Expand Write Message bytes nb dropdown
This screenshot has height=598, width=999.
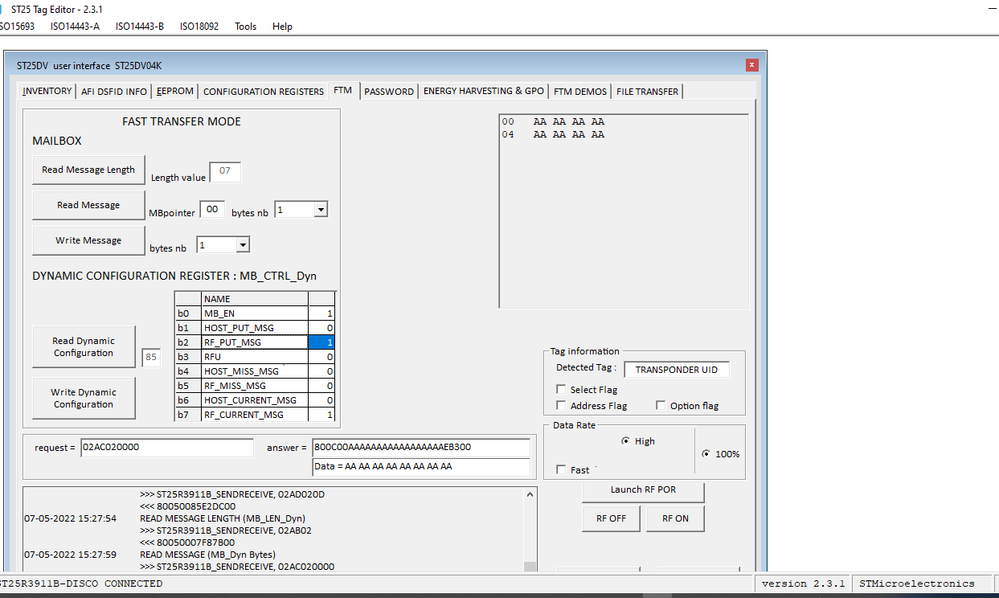pos(242,245)
